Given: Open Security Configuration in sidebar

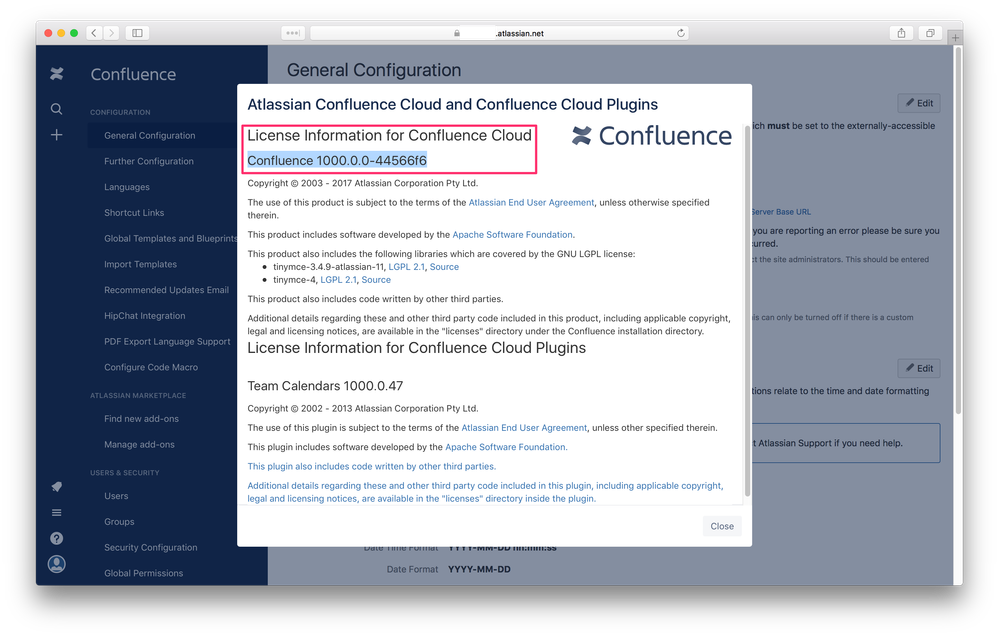Looking at the screenshot, I should click(150, 548).
